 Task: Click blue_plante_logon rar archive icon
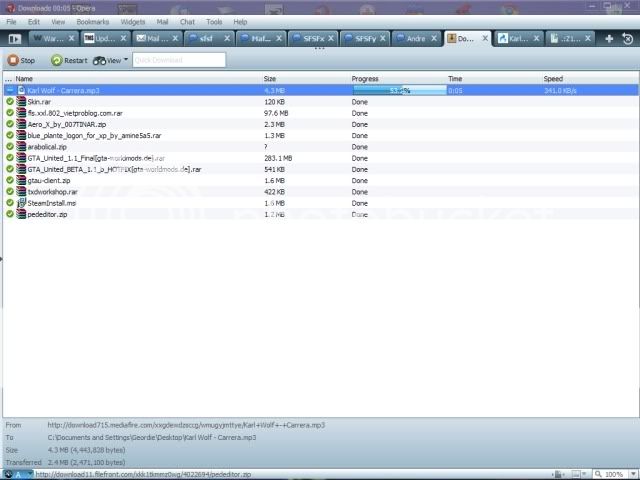point(21,136)
